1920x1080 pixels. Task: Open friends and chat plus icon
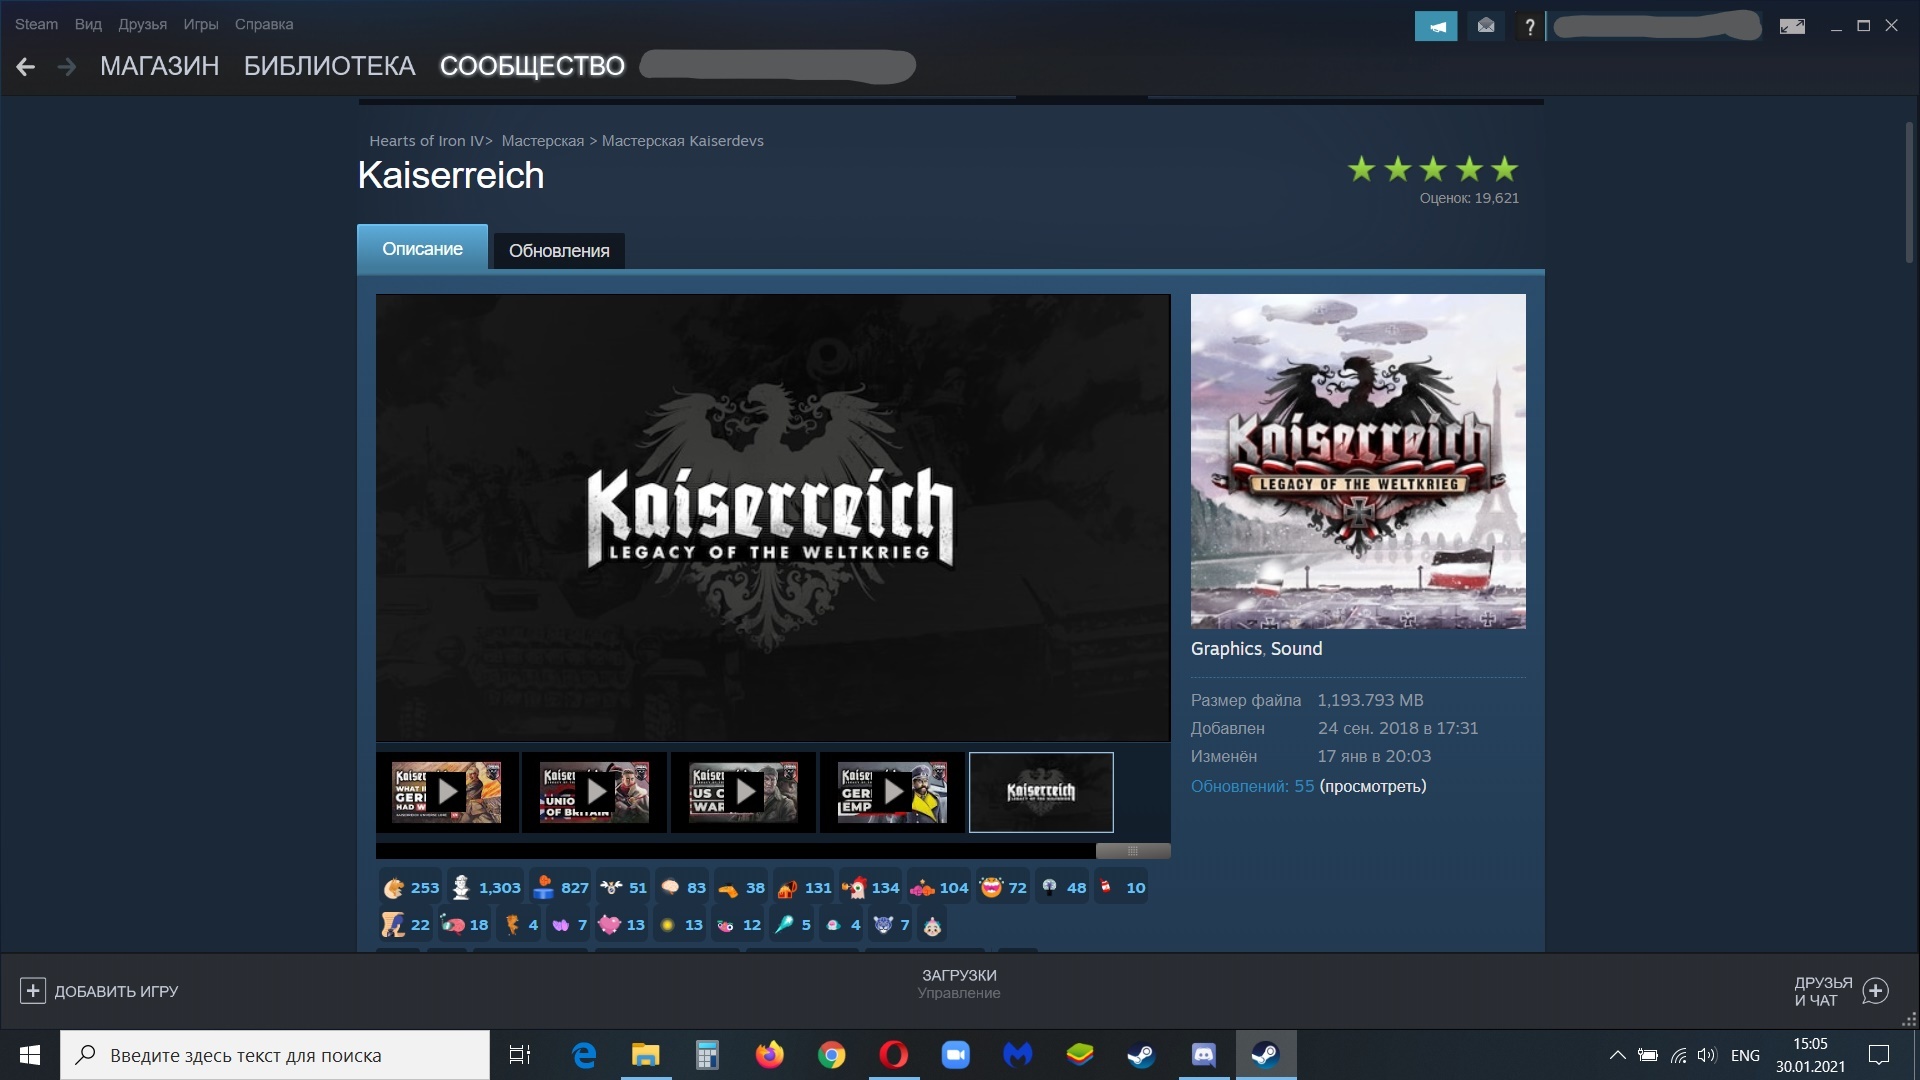point(1876,991)
